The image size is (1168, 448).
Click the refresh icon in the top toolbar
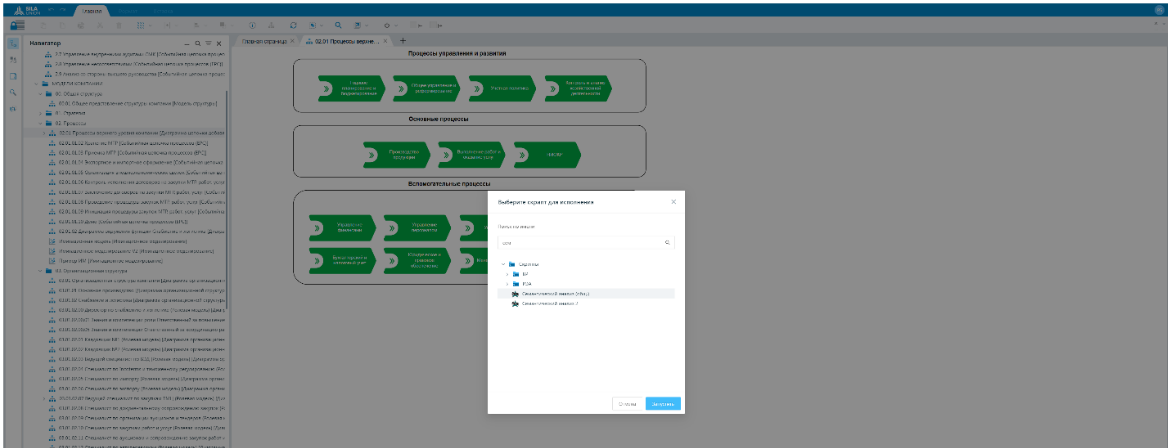pos(292,22)
